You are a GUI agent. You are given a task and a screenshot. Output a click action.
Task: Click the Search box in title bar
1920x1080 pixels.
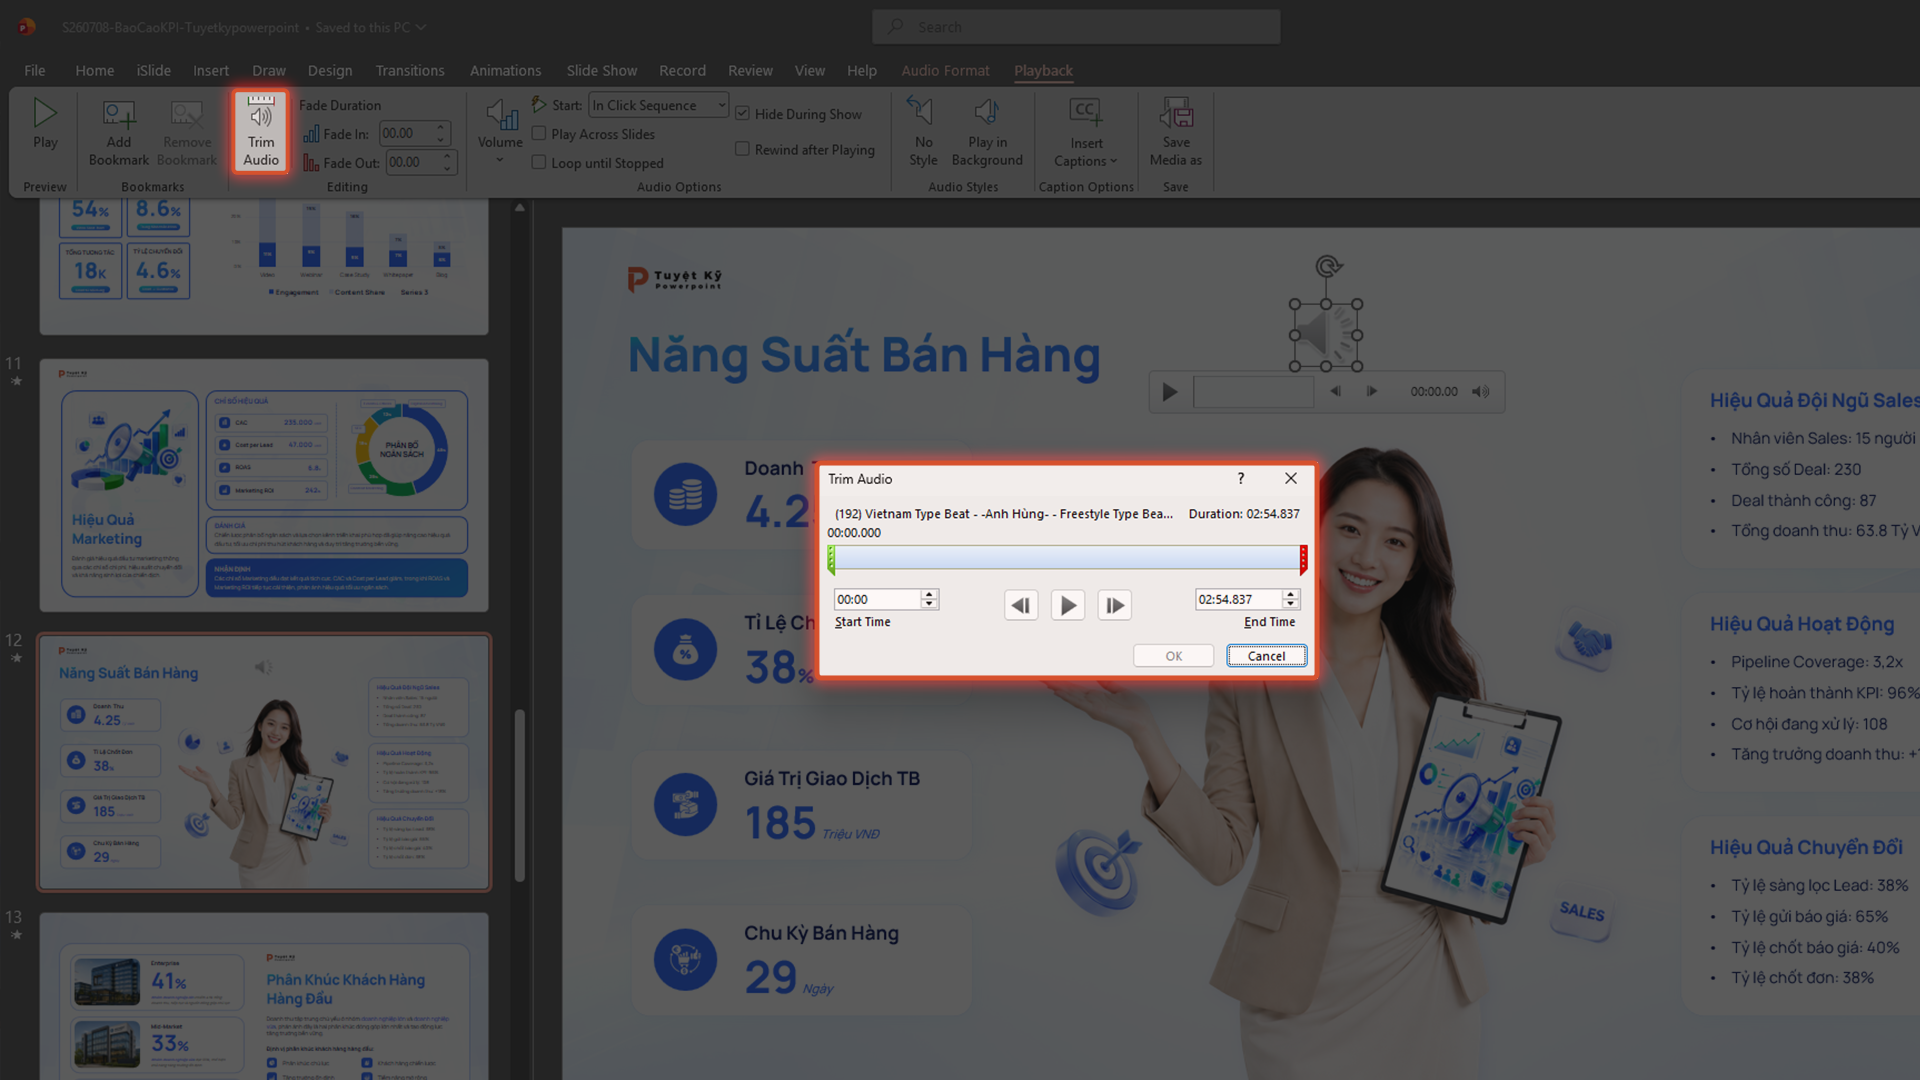click(1076, 27)
